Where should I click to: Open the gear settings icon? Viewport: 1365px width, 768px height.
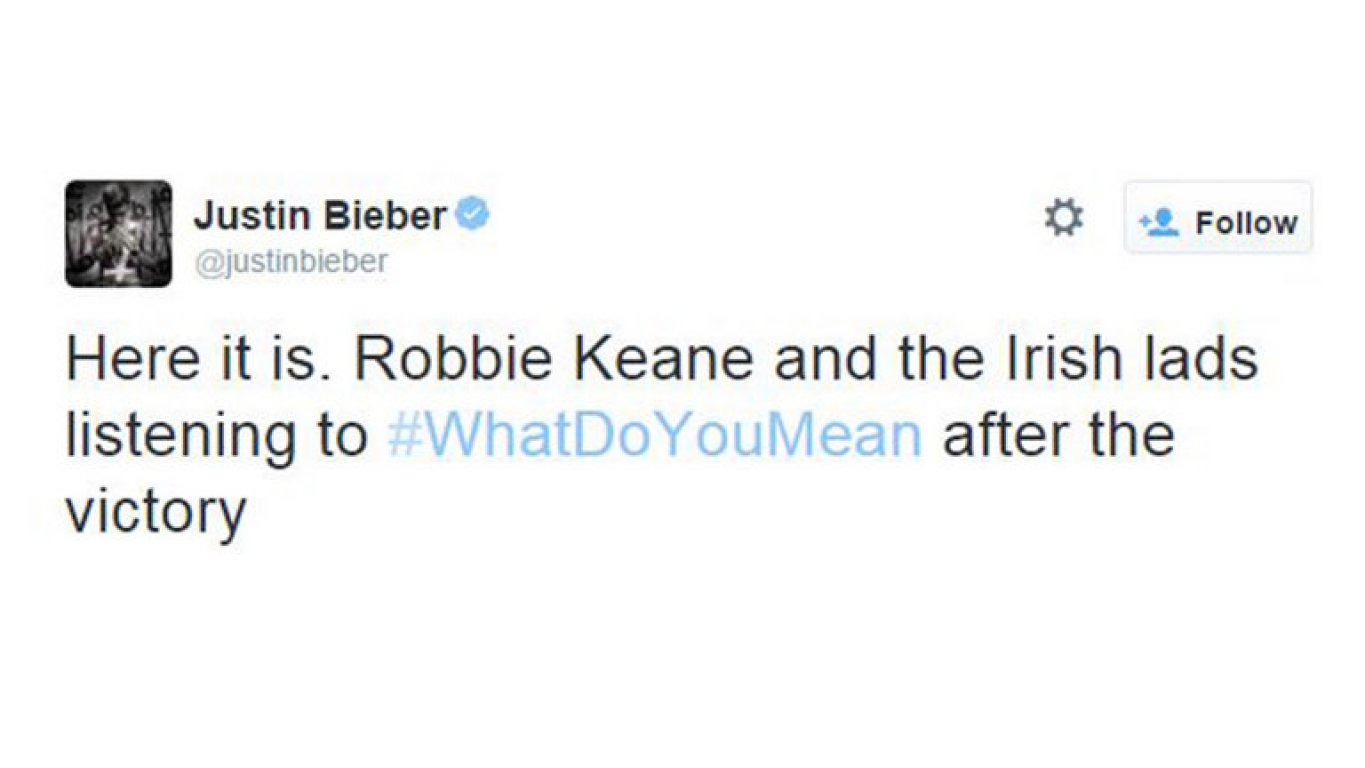point(1063,218)
